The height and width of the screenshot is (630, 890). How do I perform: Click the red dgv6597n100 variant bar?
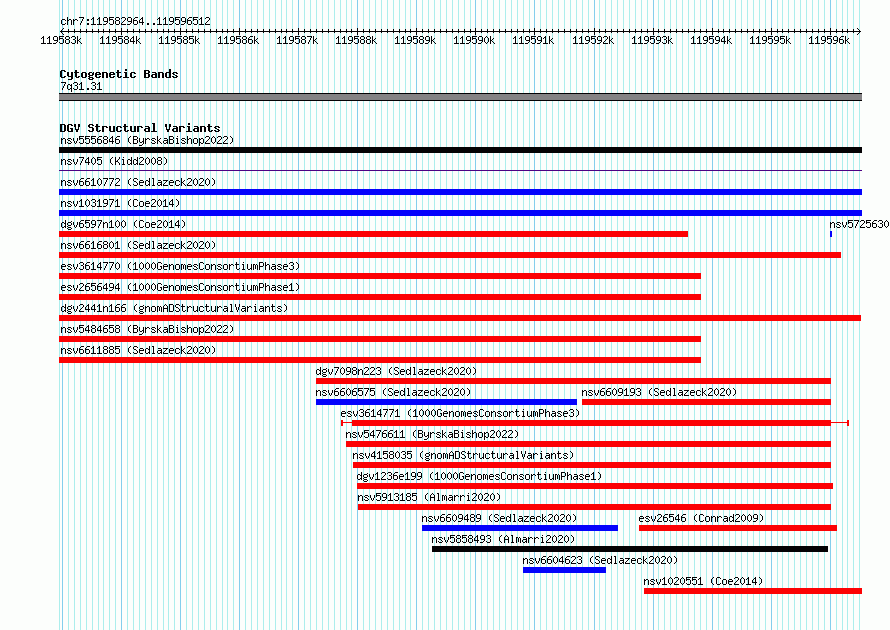[373, 234]
